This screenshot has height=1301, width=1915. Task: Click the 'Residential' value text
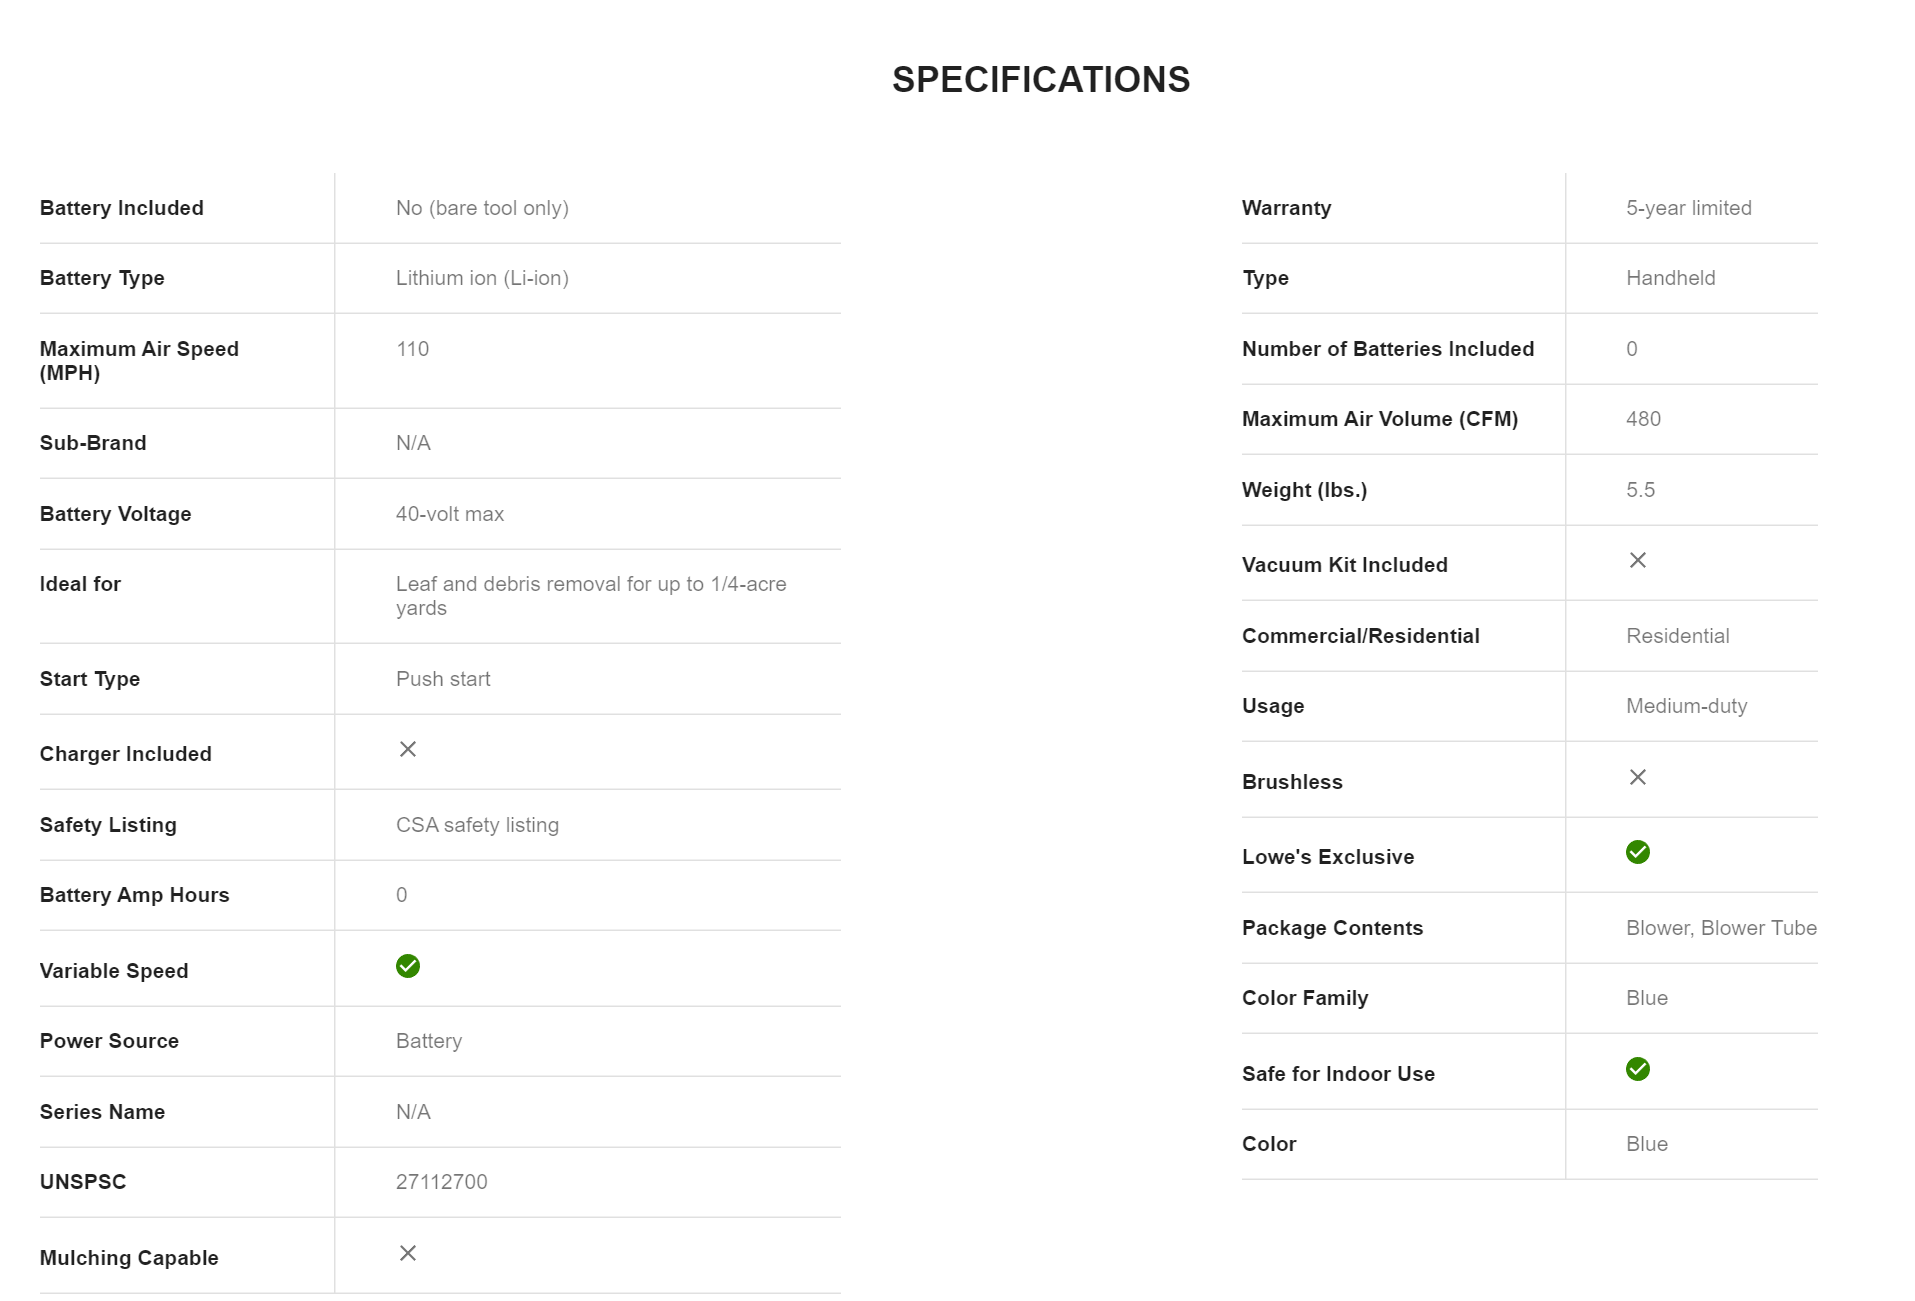tap(1678, 636)
